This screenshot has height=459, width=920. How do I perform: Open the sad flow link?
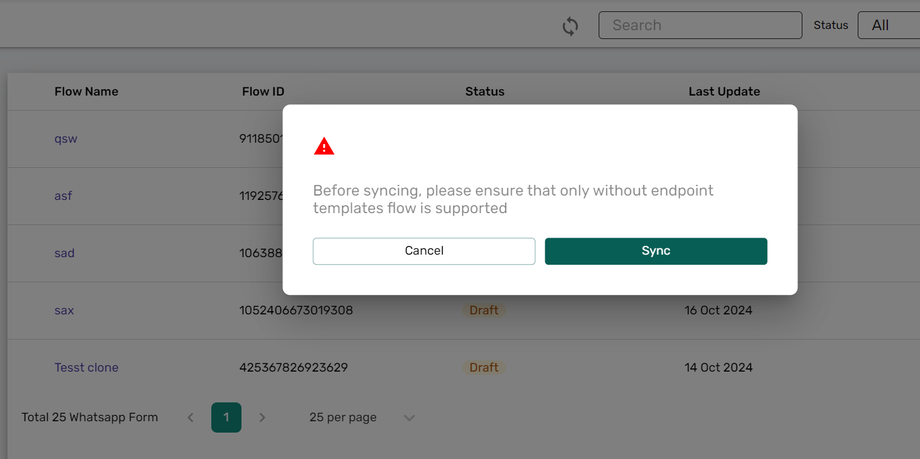tap(64, 253)
